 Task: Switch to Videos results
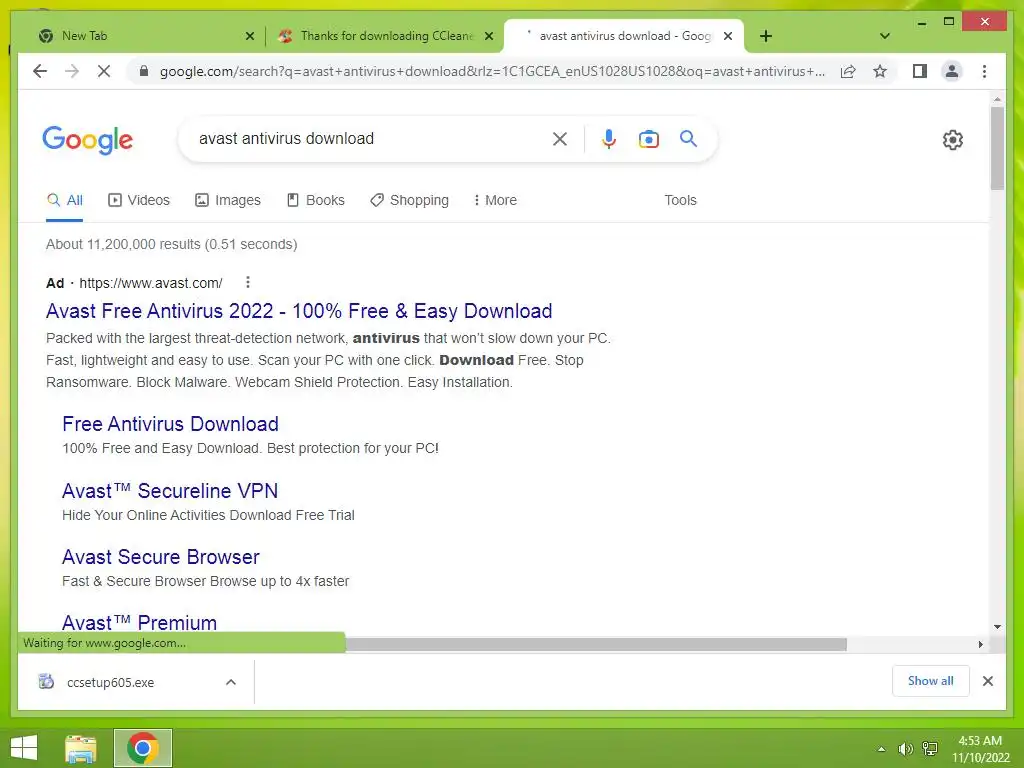click(138, 200)
